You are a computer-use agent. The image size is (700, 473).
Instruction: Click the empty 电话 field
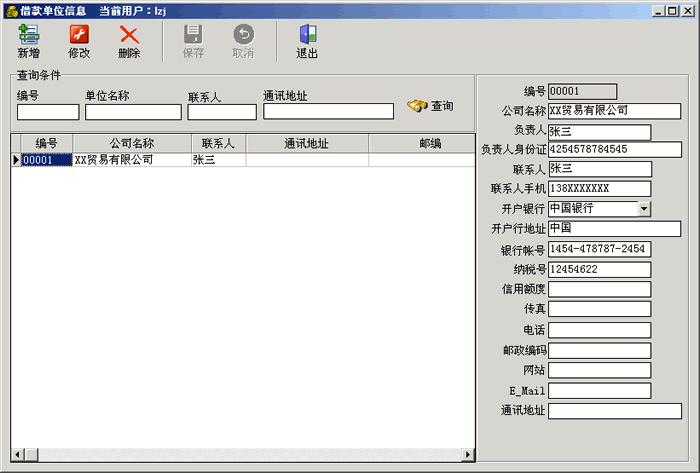pyautogui.click(x=600, y=330)
